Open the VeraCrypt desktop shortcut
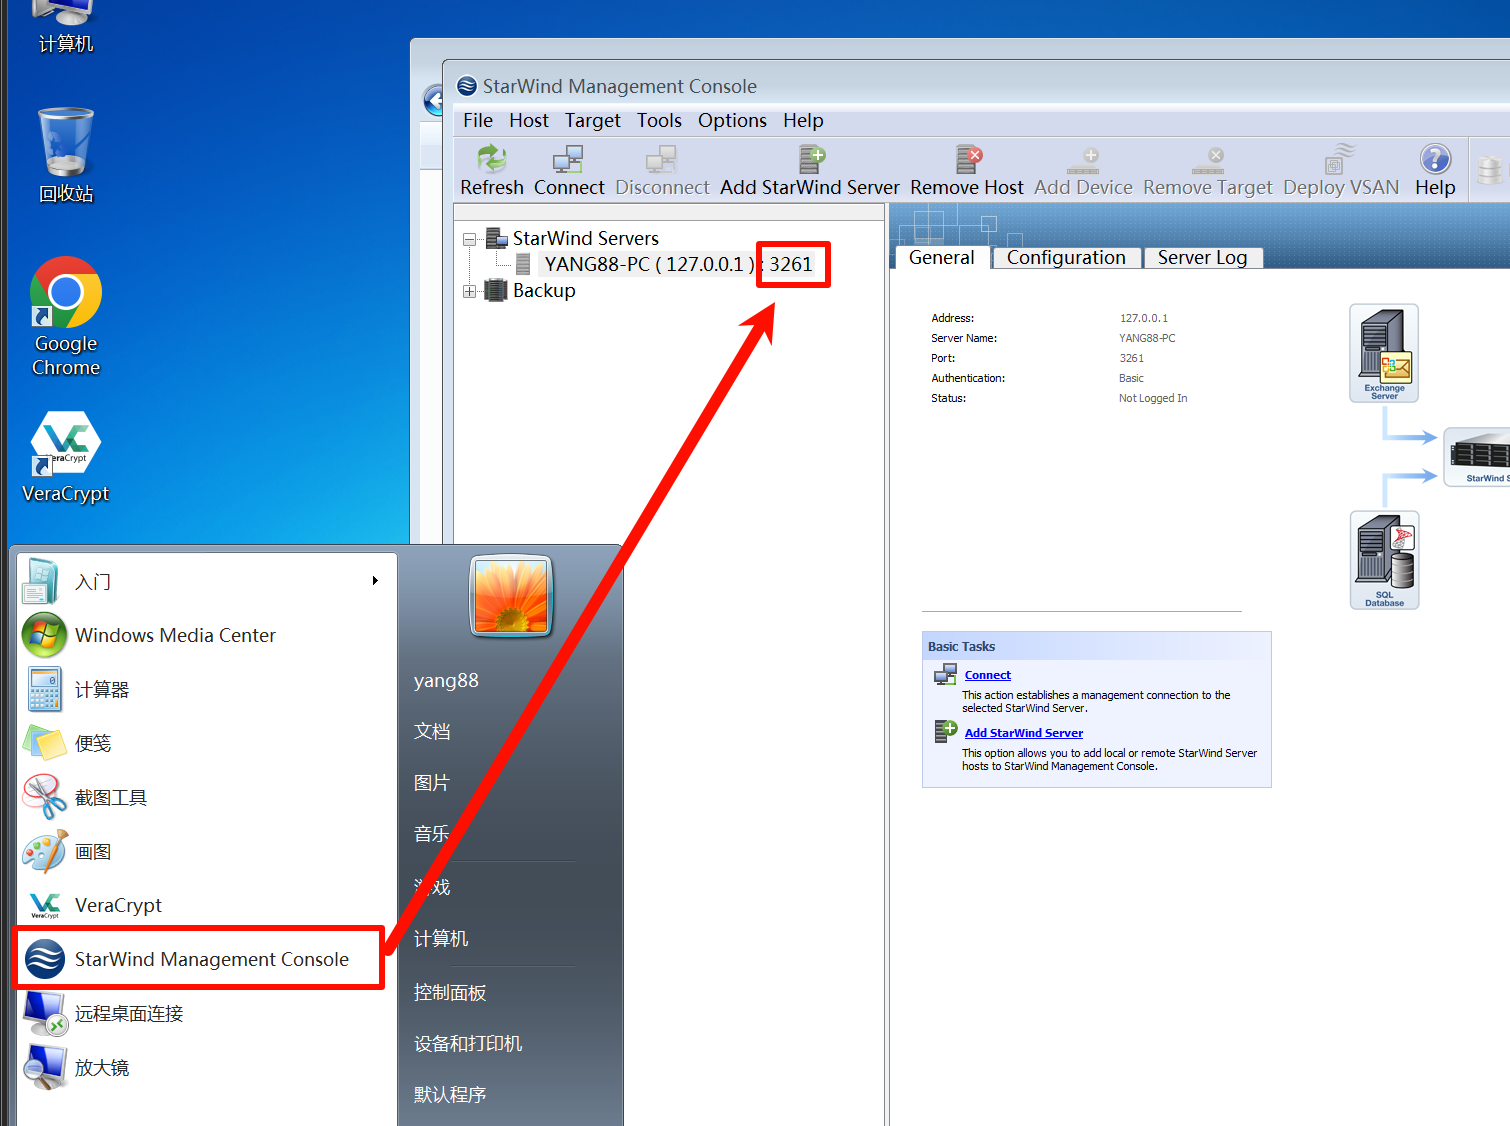Viewport: 1510px width, 1126px height. click(66, 457)
